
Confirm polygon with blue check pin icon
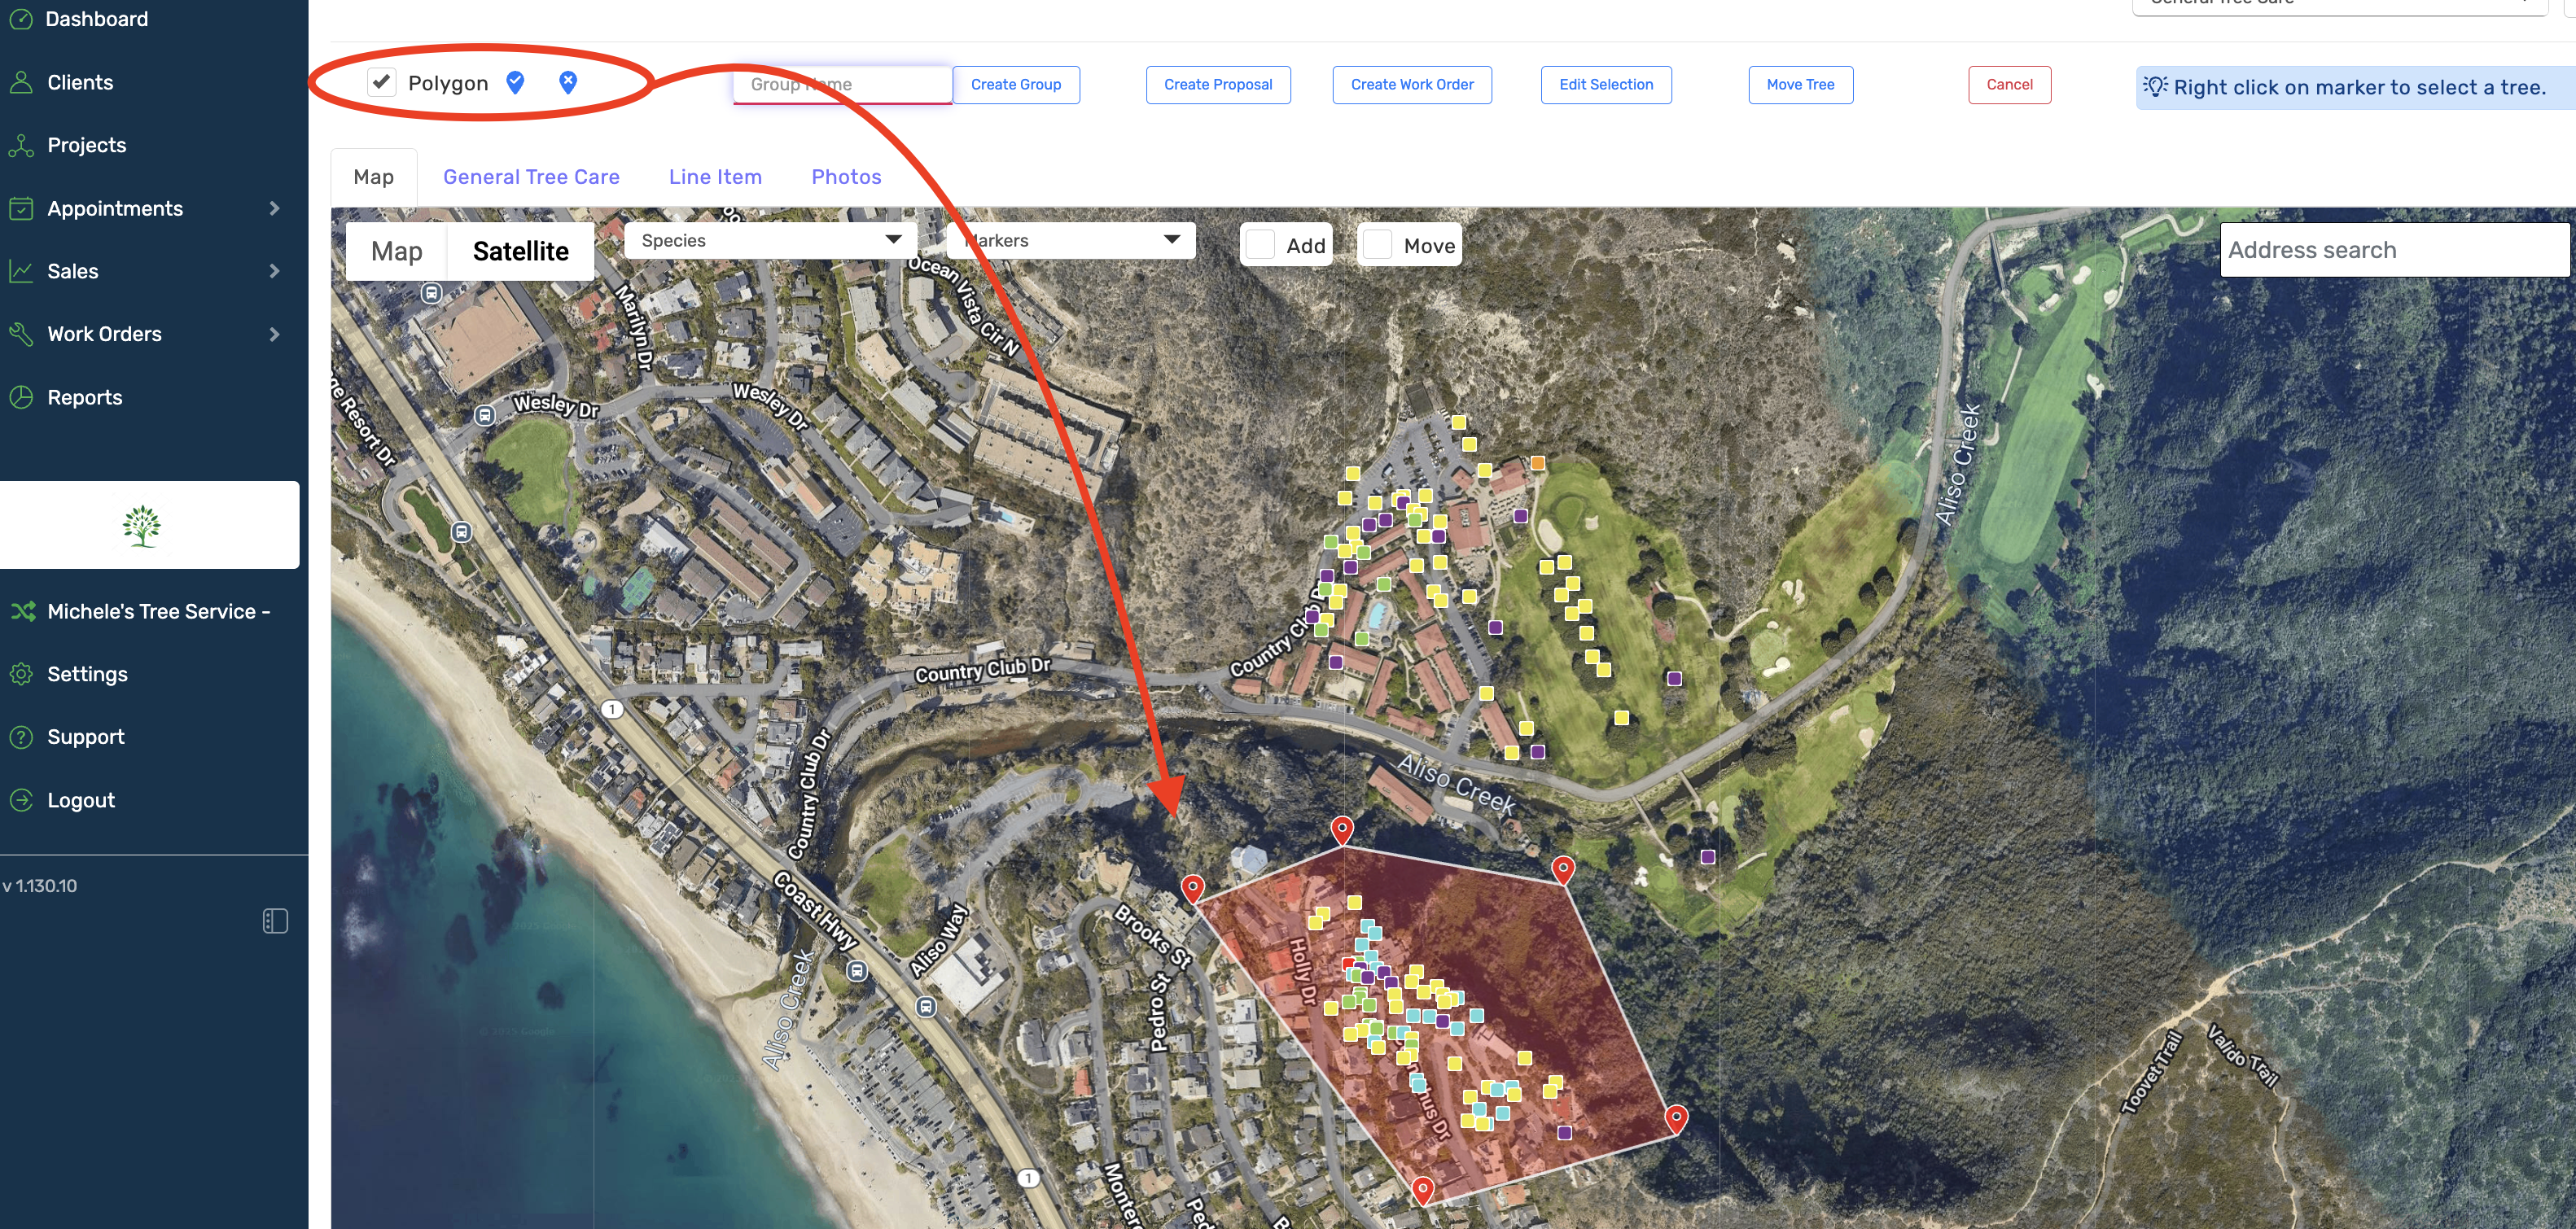point(515,83)
